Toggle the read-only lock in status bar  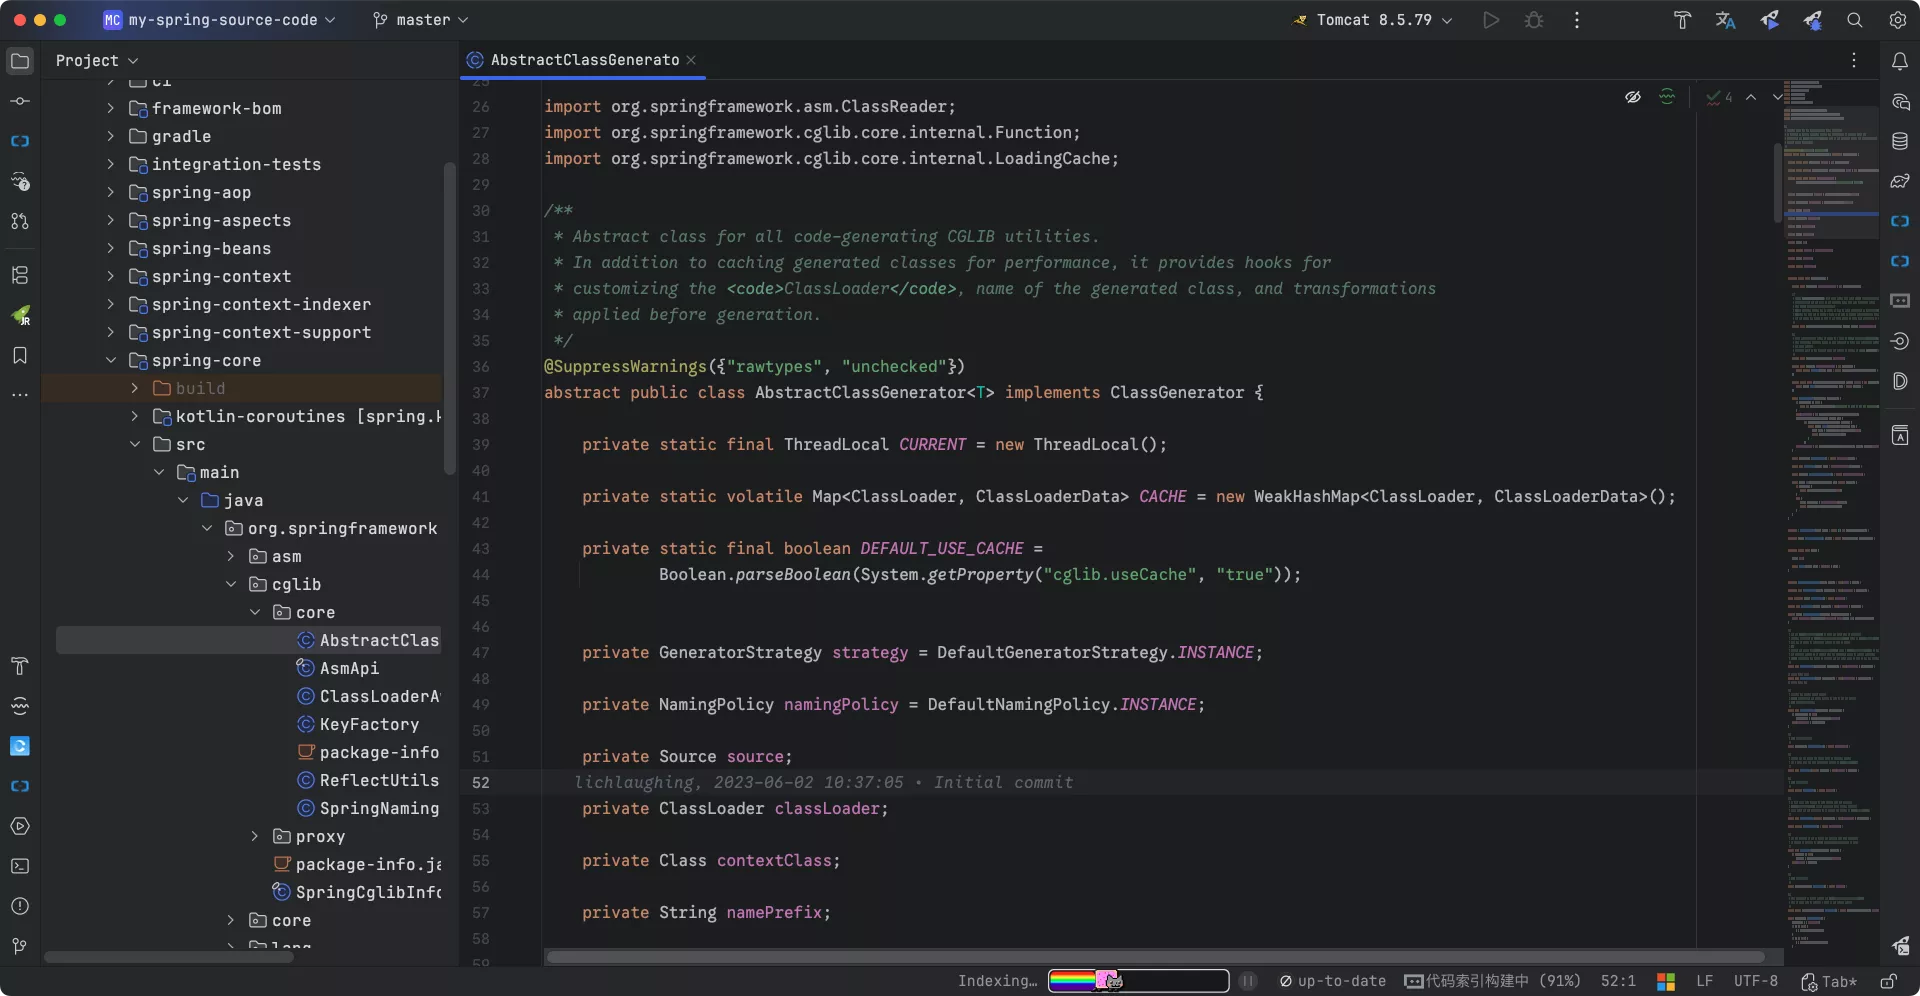pyautogui.click(x=1888, y=981)
